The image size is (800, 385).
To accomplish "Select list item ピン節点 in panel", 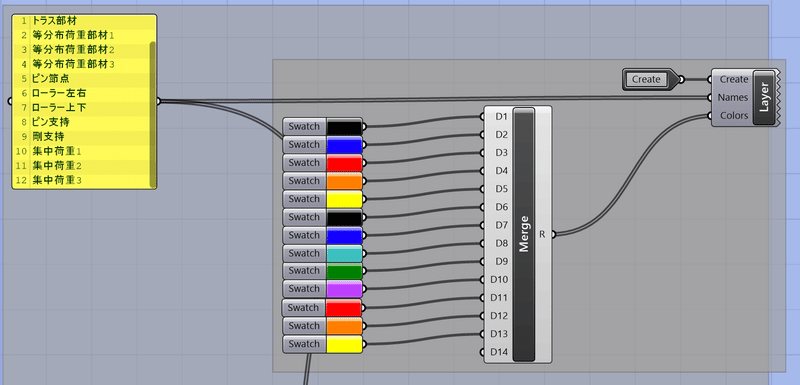I will pos(51,79).
